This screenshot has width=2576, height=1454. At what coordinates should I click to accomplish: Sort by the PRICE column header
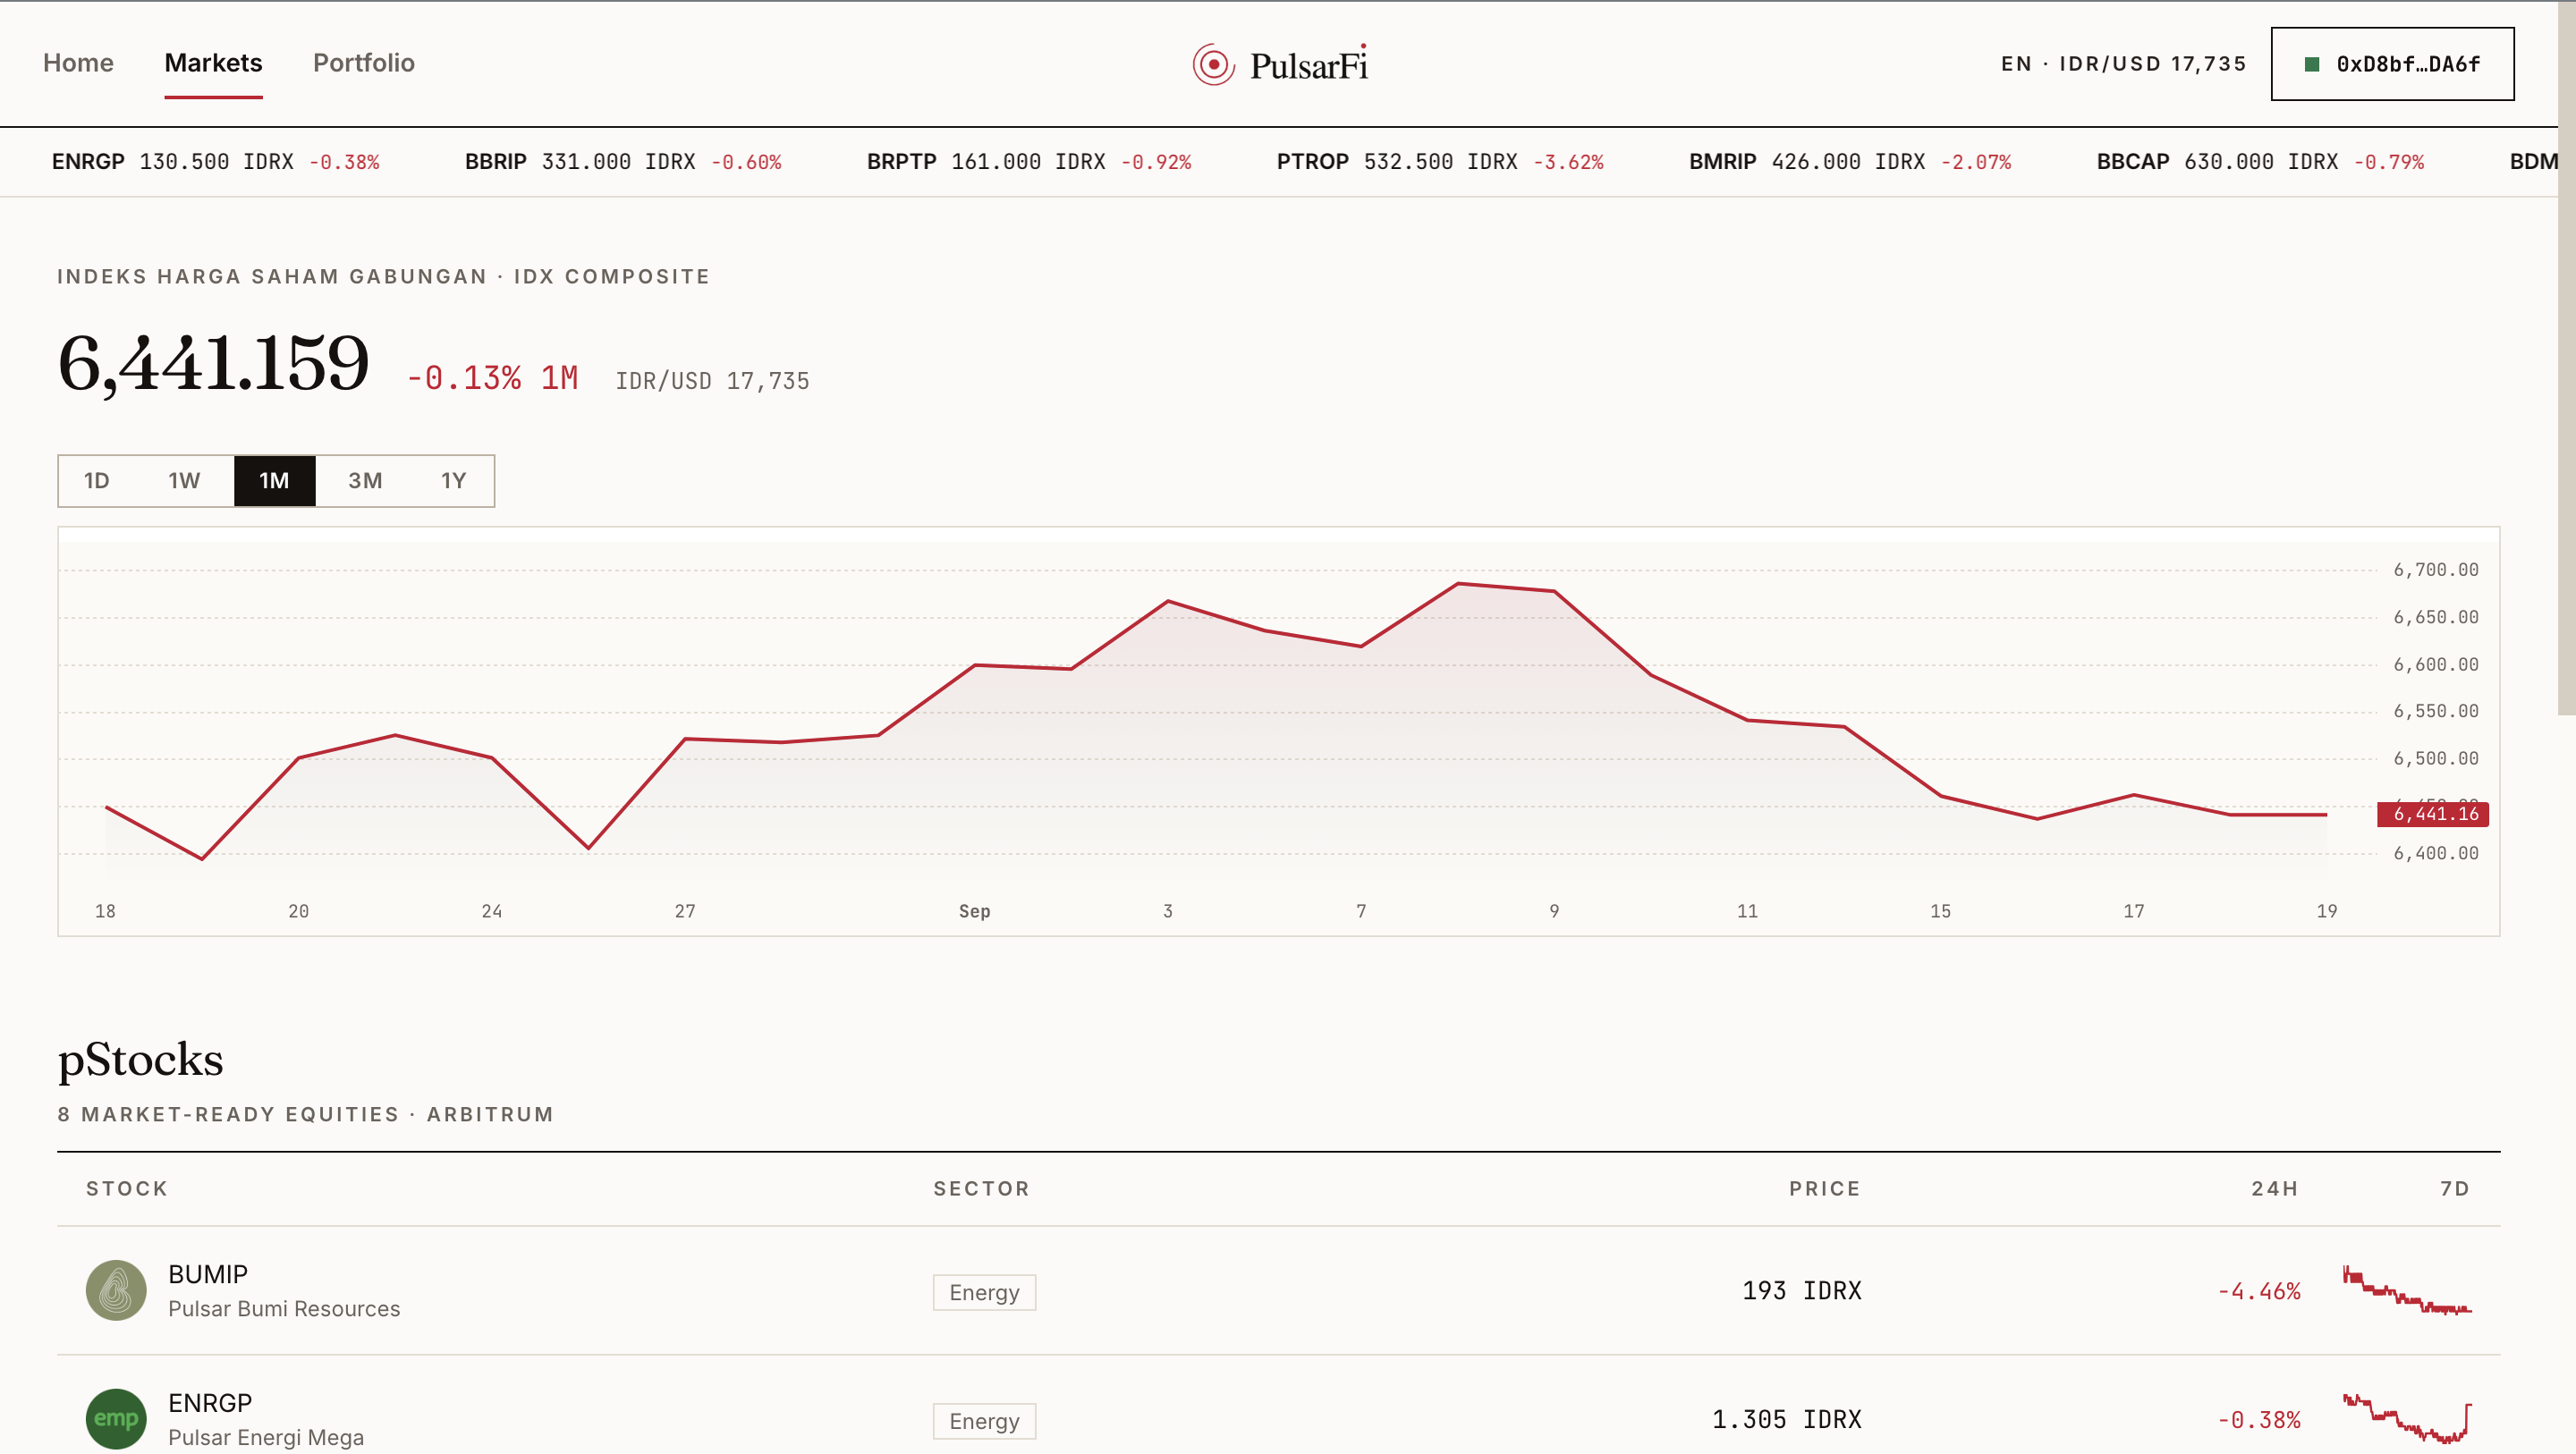(1824, 1189)
